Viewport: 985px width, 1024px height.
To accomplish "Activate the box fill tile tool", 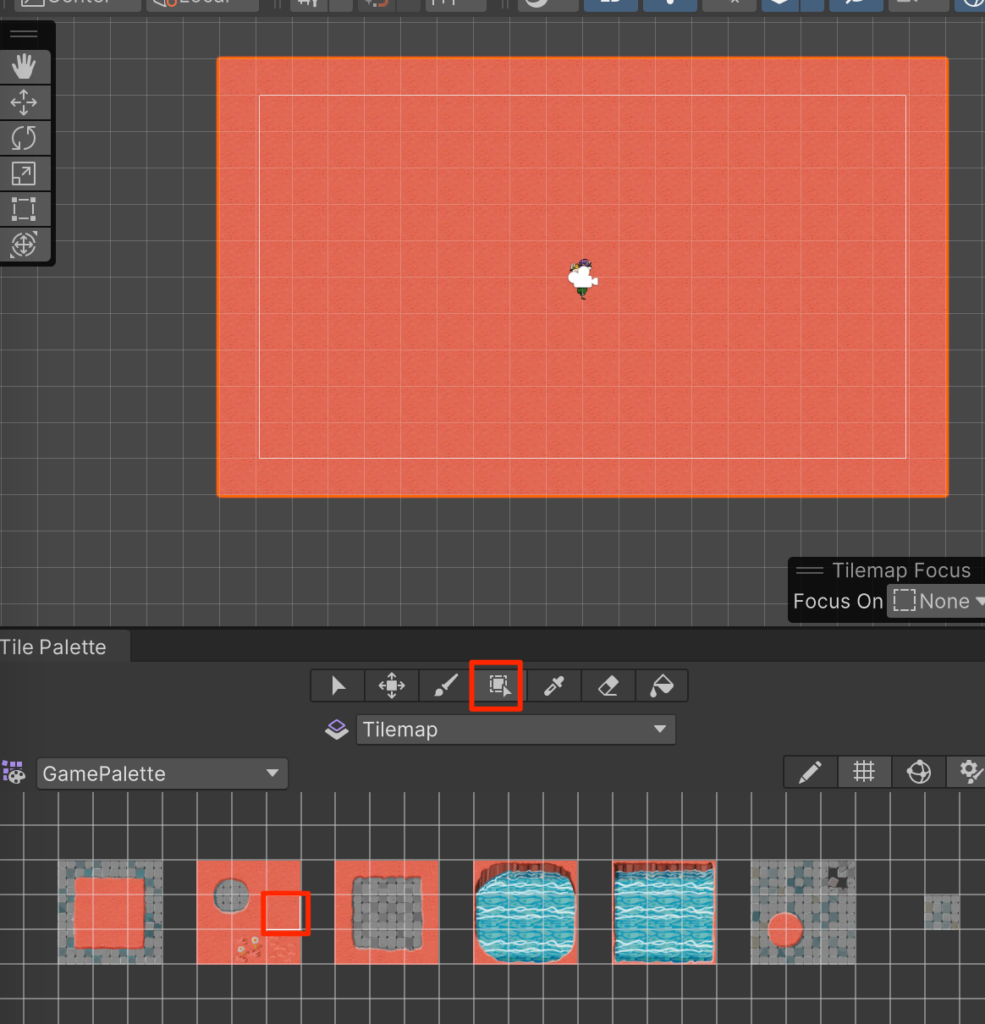I will [x=499, y=686].
